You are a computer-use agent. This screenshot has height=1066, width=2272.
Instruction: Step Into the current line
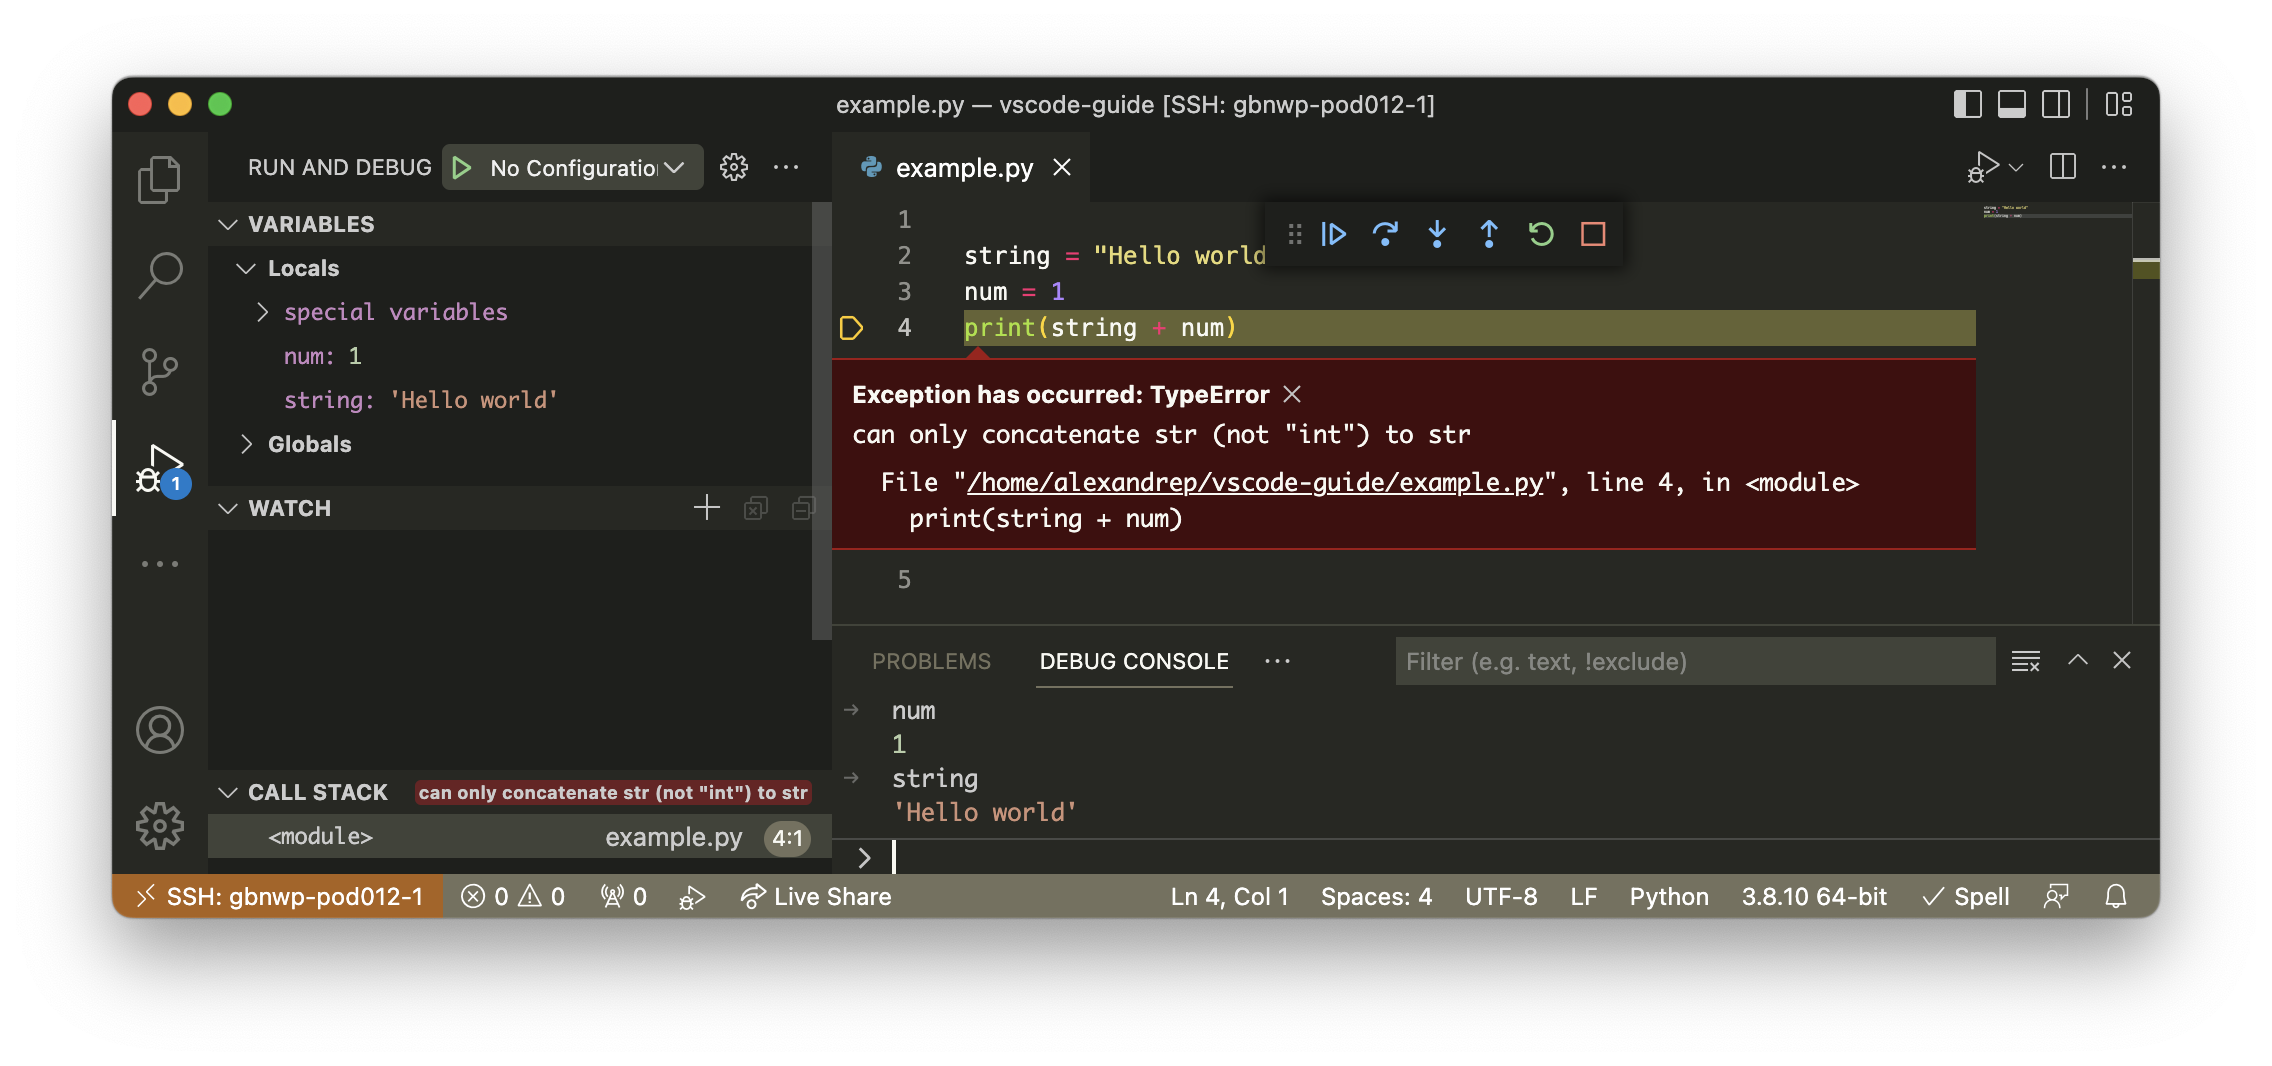(x=1437, y=234)
